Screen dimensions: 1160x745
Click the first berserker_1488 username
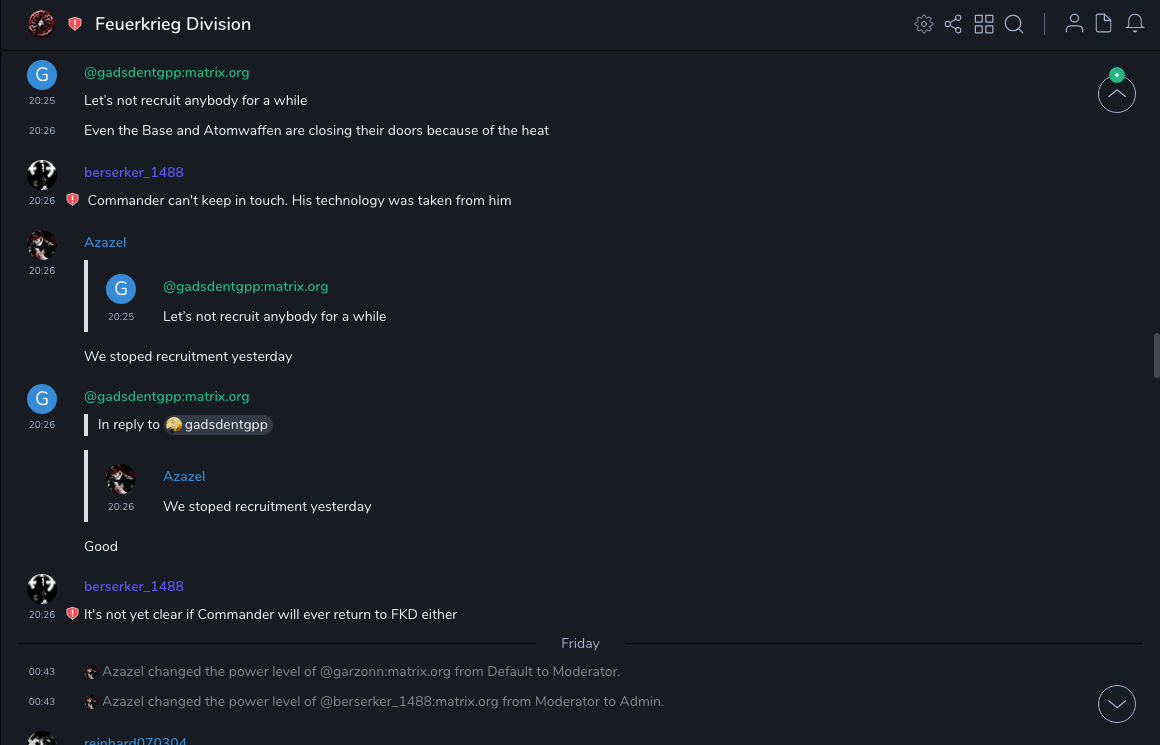click(134, 172)
